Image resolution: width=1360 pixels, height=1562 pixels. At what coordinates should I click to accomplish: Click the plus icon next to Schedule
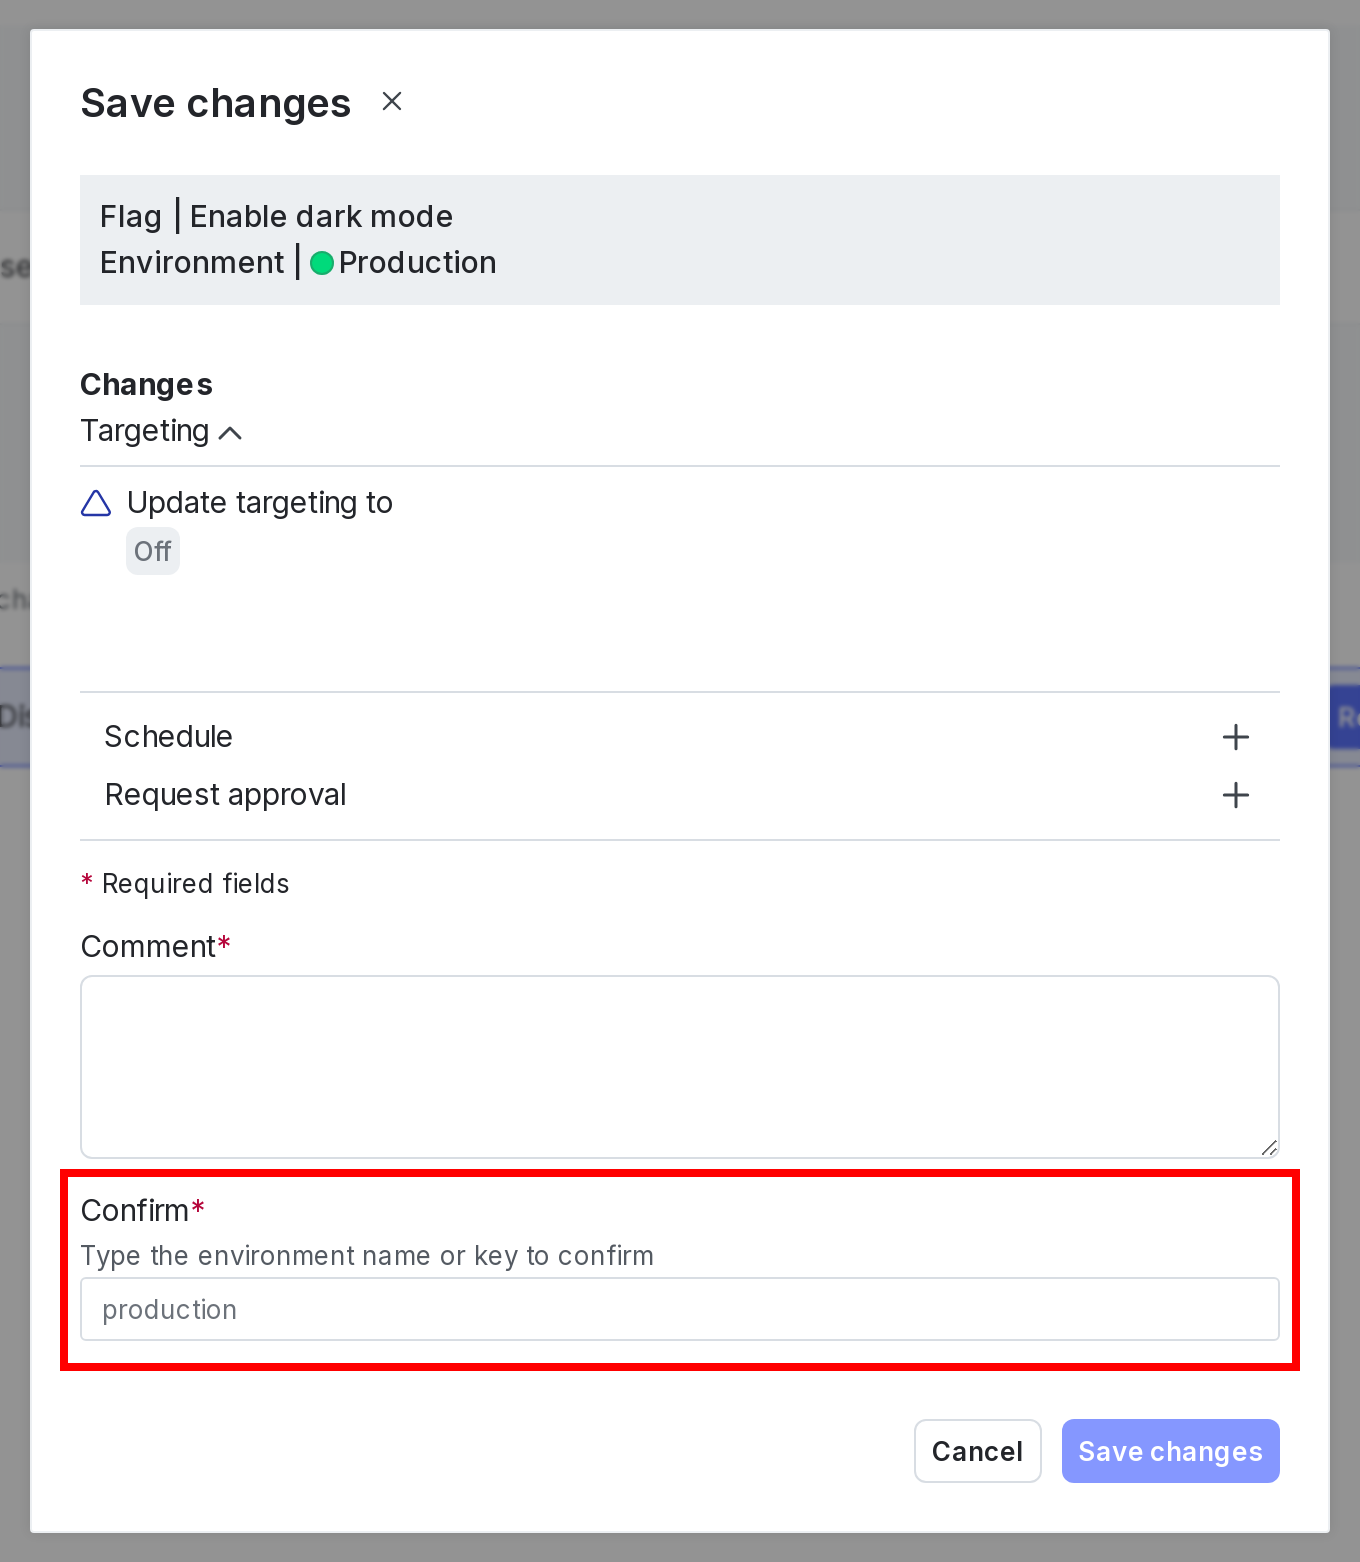pos(1236,737)
